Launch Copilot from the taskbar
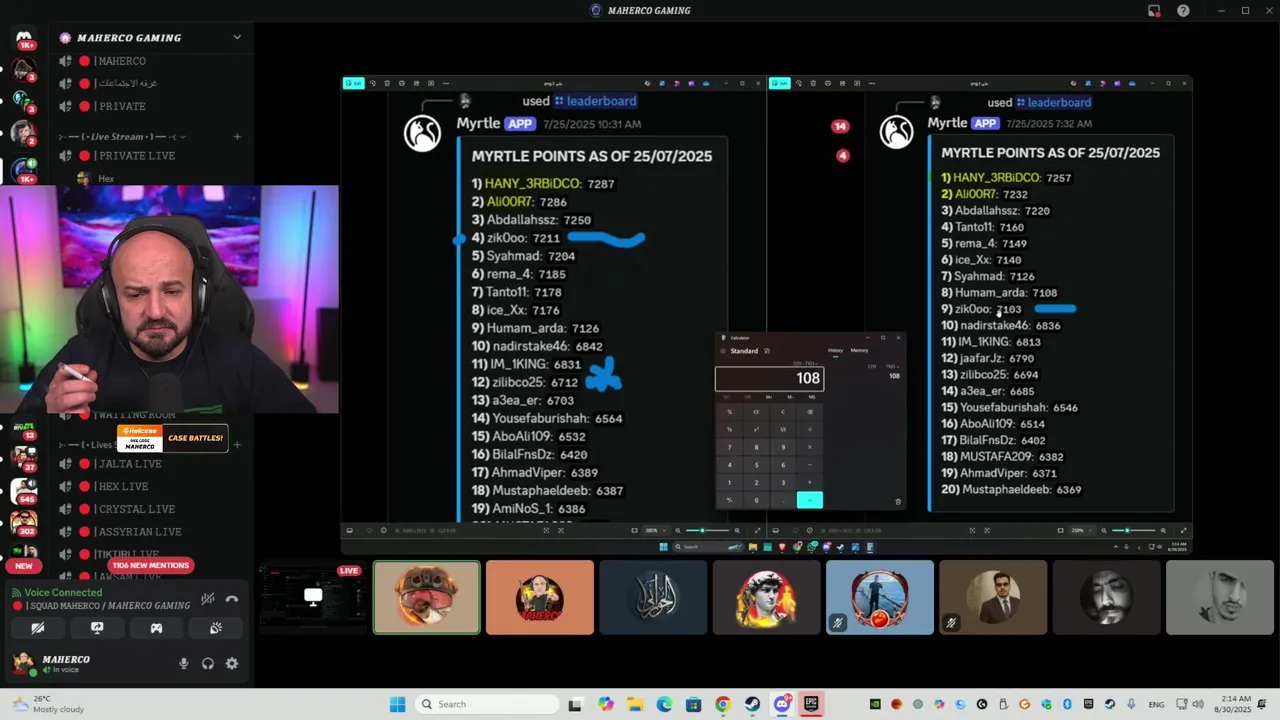 (x=606, y=704)
